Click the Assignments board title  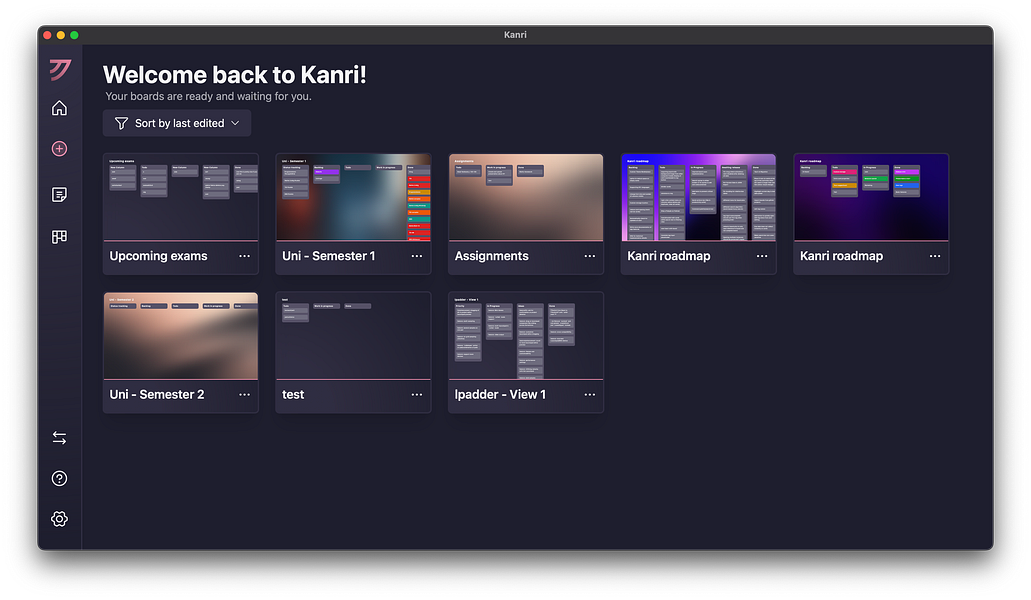(x=492, y=256)
